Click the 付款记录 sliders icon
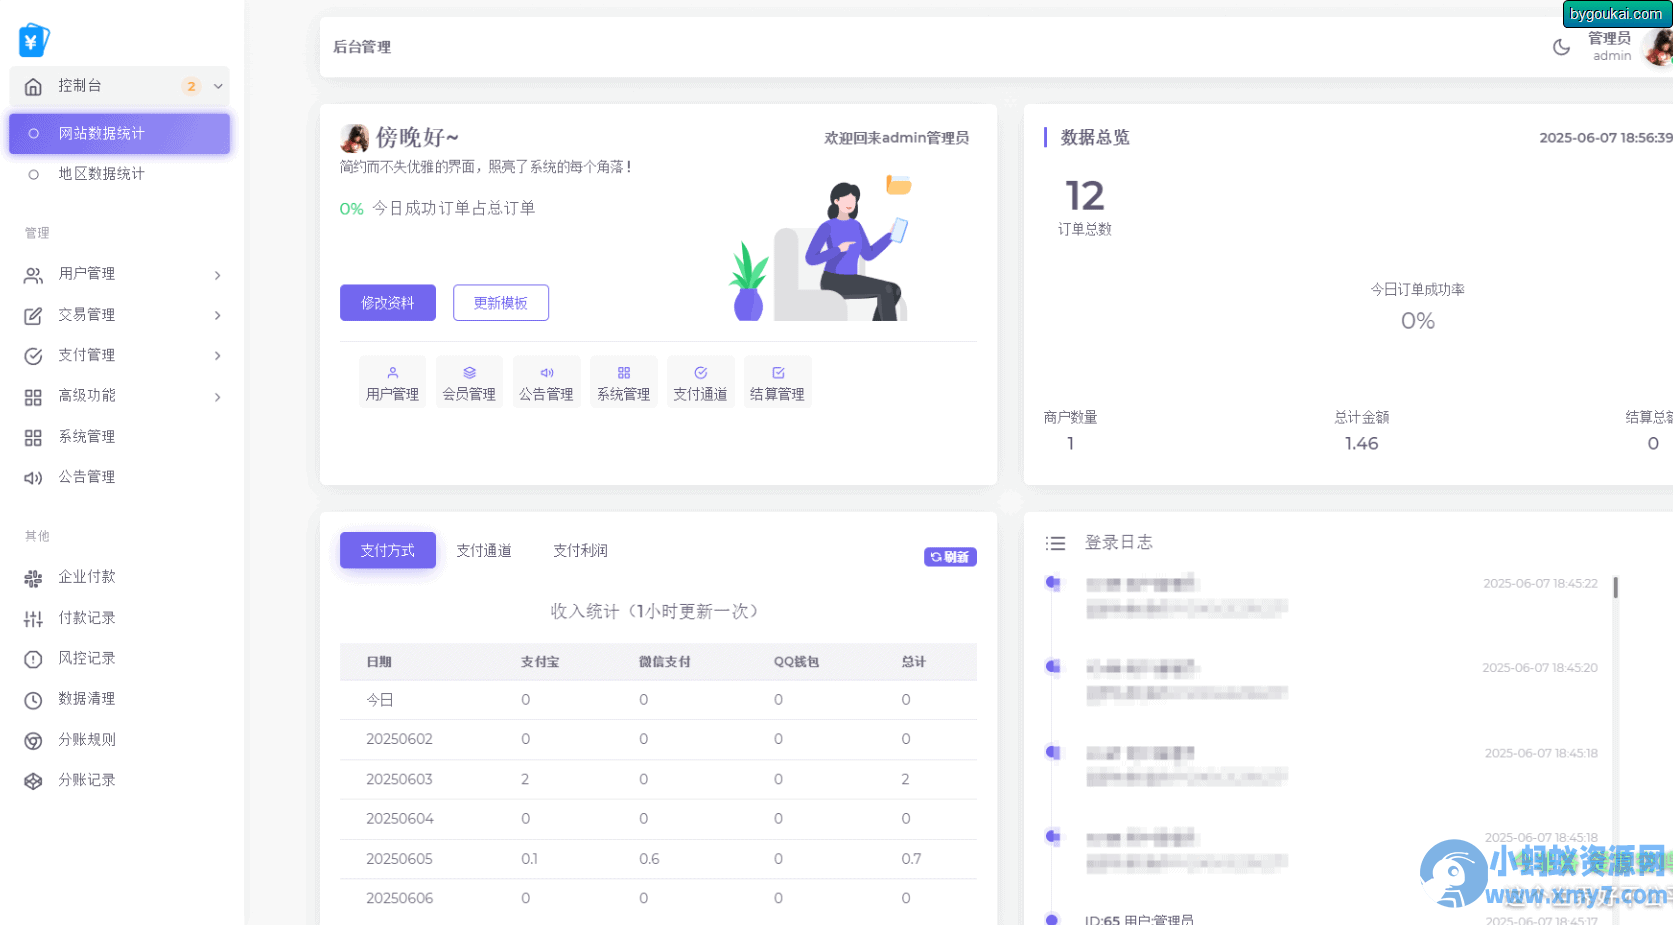 coord(33,619)
